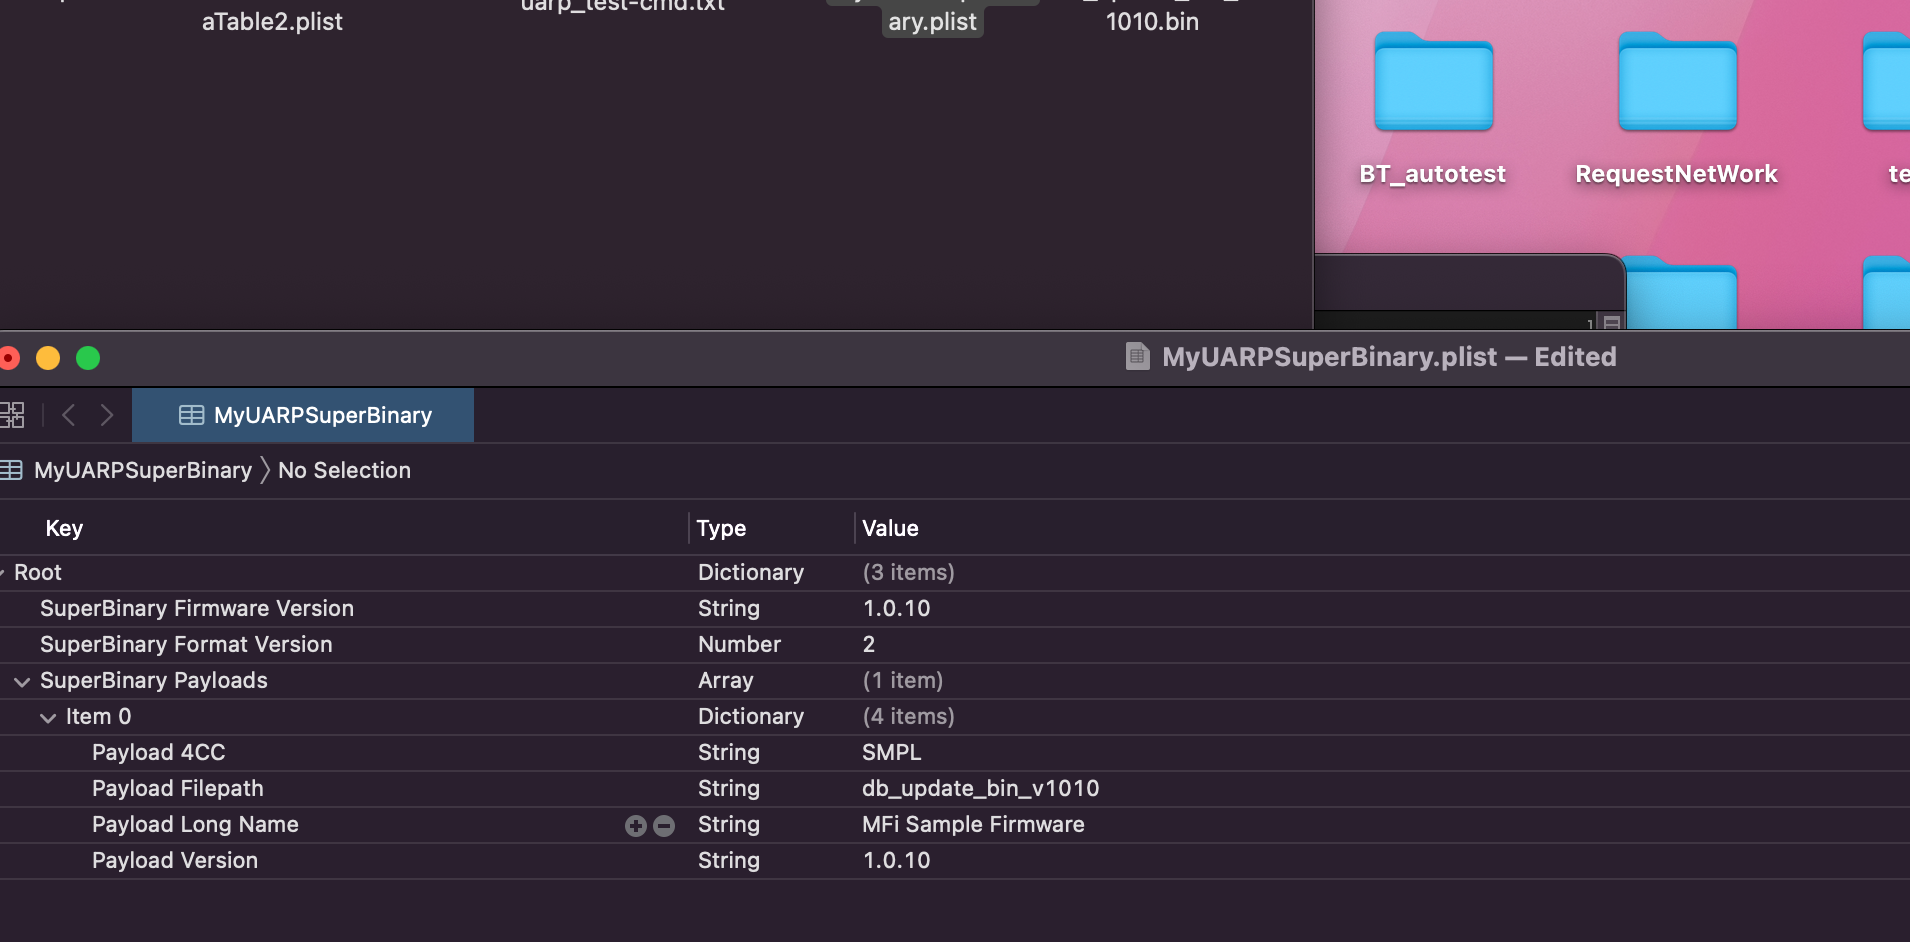The width and height of the screenshot is (1910, 942).
Task: Select the Payload Version key
Action: pyautogui.click(x=175, y=860)
